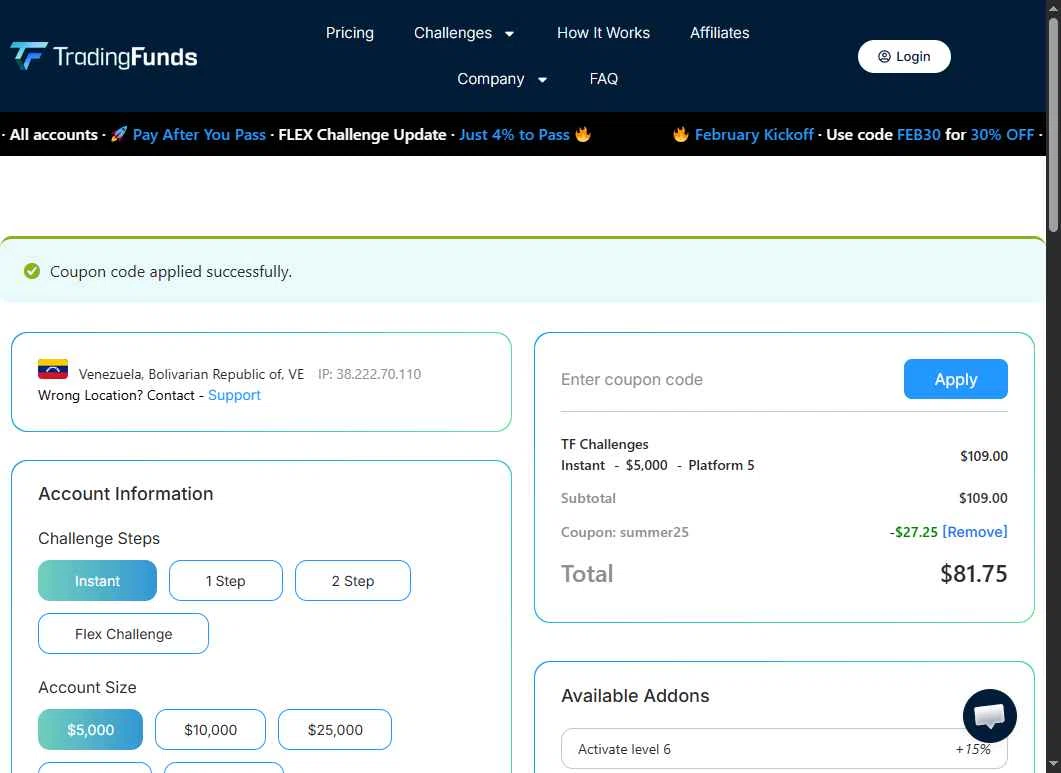
Task: Apply the coupon code
Action: [x=955, y=379]
